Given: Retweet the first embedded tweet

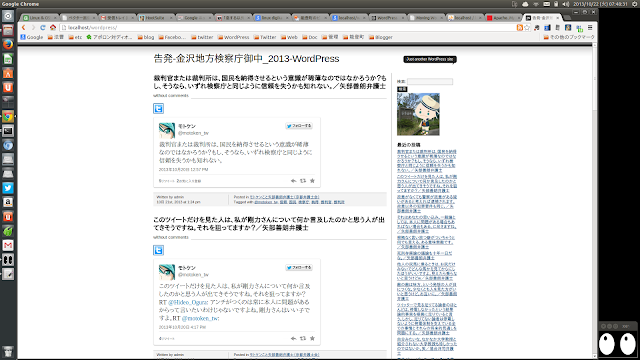Looking at the screenshot, I should 303,180.
